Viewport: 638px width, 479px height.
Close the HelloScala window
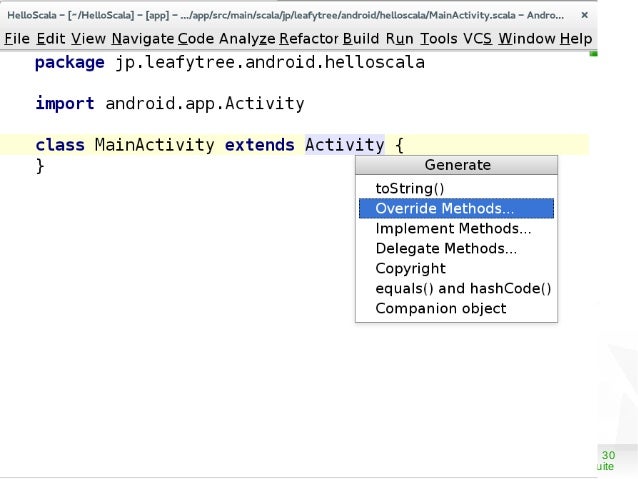pos(584,15)
